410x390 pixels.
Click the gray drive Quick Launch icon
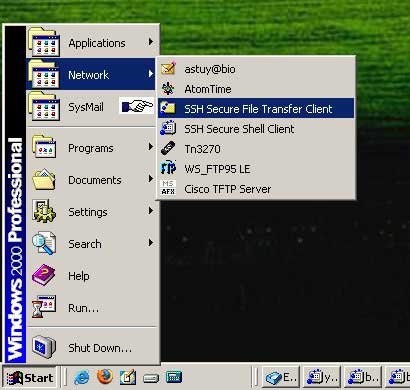coord(151,378)
